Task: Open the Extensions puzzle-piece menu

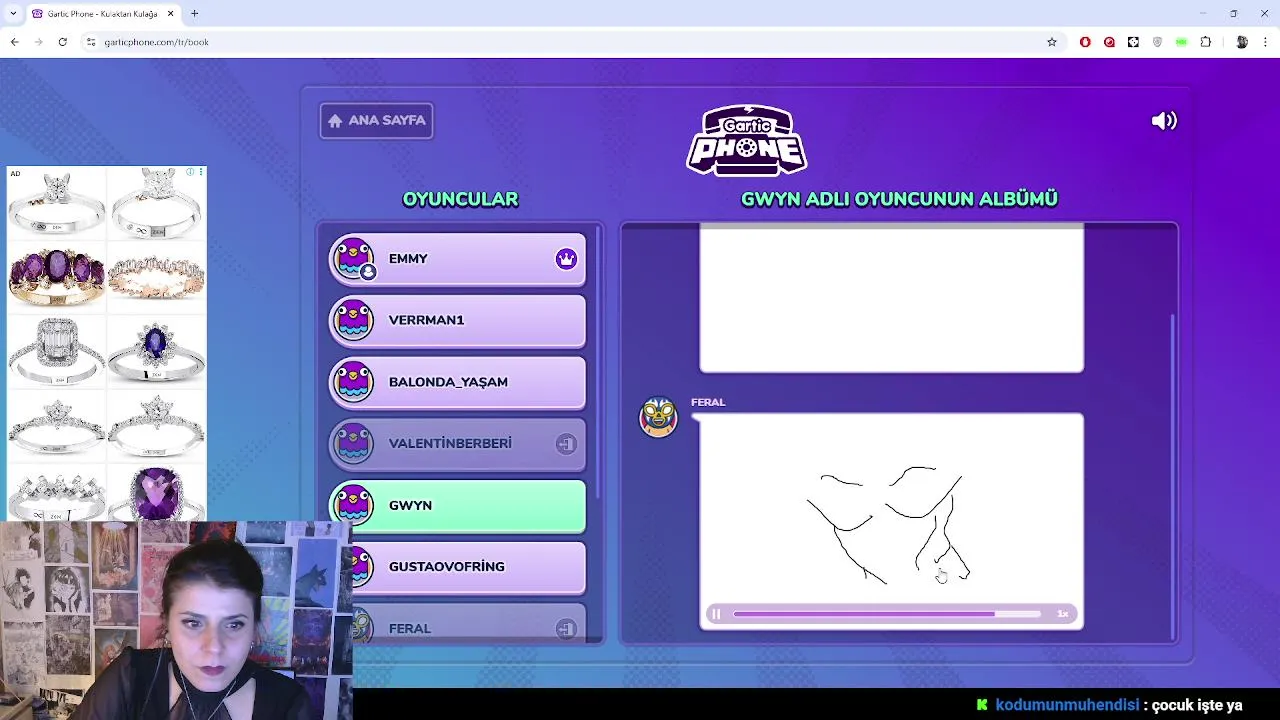Action: (x=1206, y=42)
